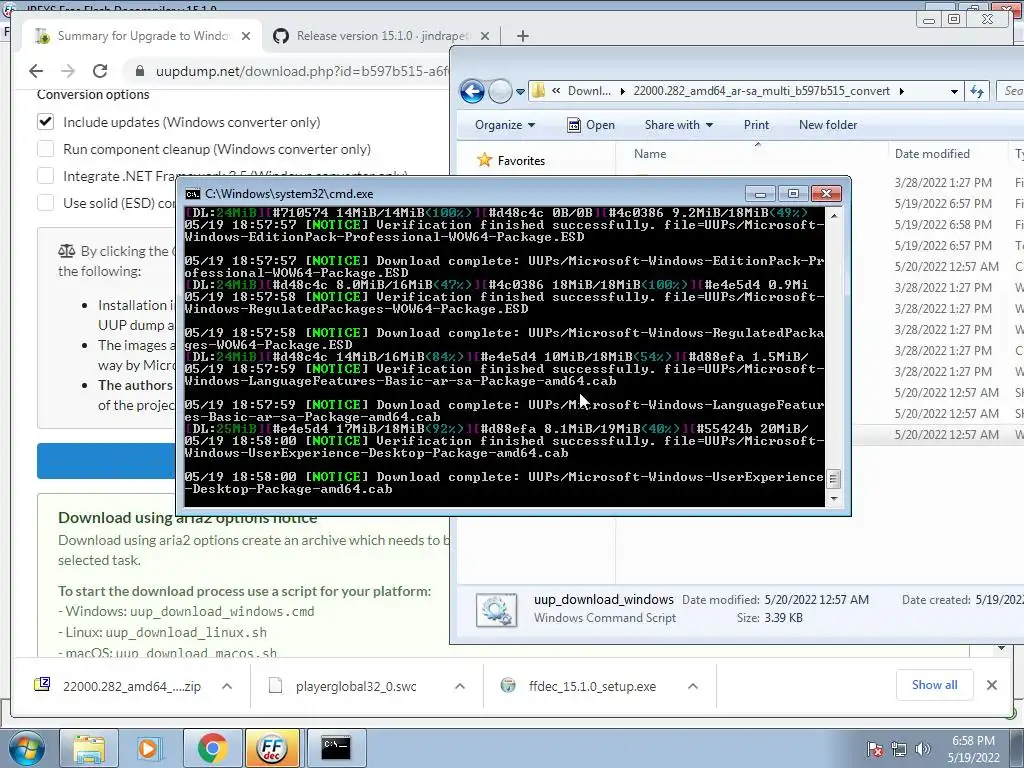Click network tray icon
This screenshot has width=1024, height=768.
tap(899, 749)
